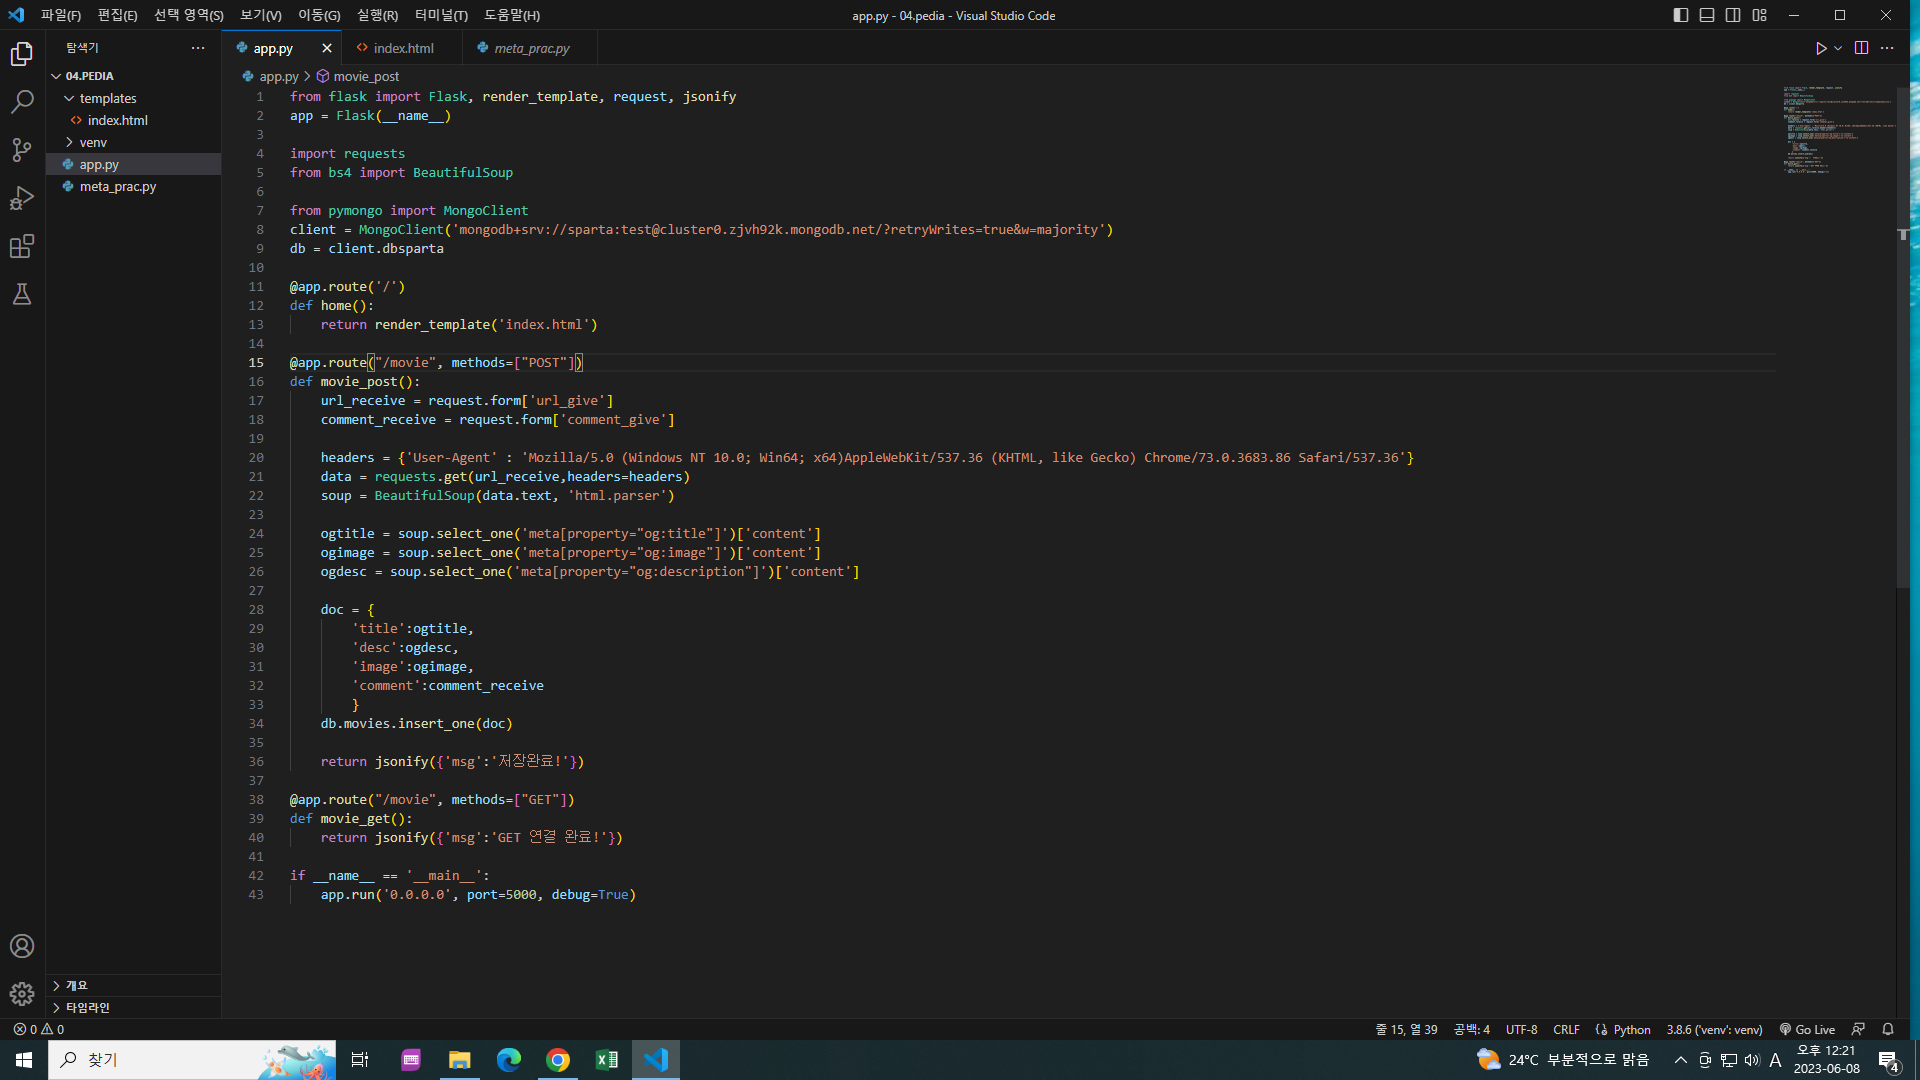
Task: Expand the 타임라인 timeline section
Action: (133, 1008)
